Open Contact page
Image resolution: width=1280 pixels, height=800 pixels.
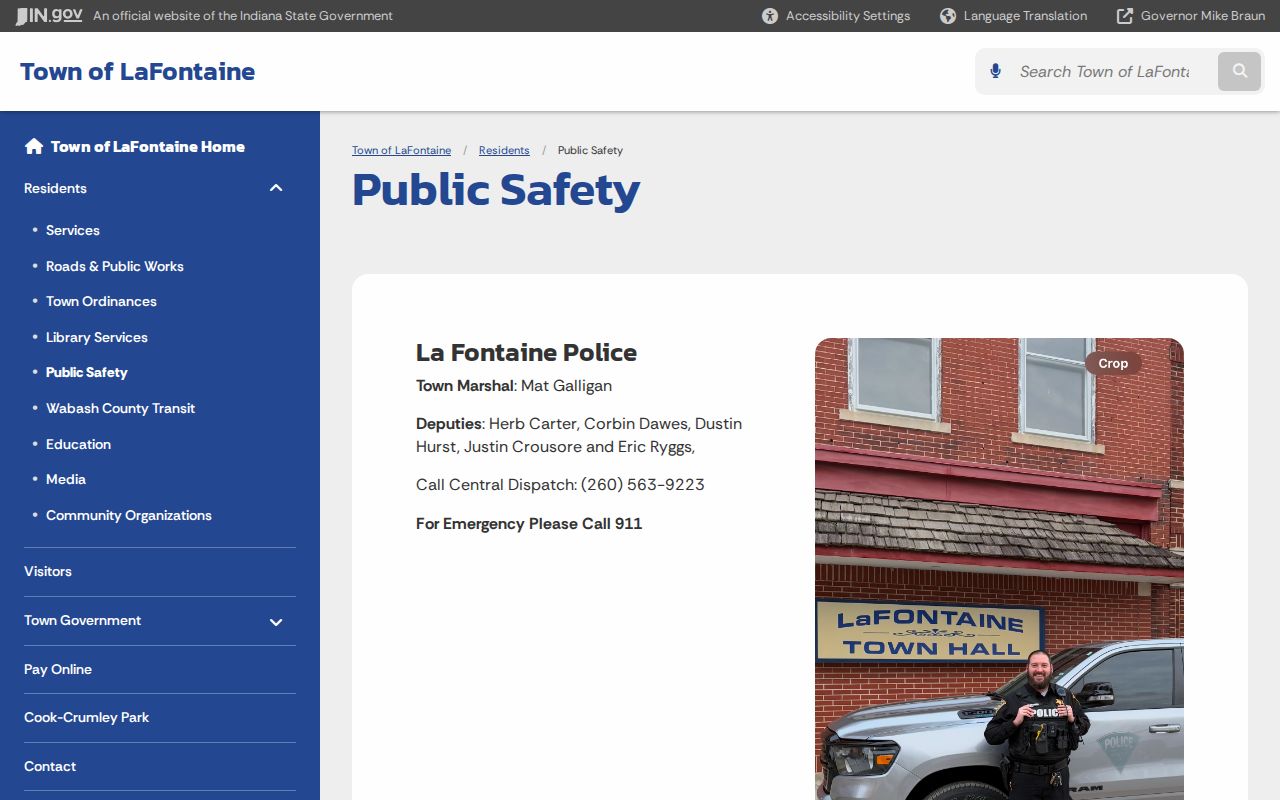[x=50, y=766]
